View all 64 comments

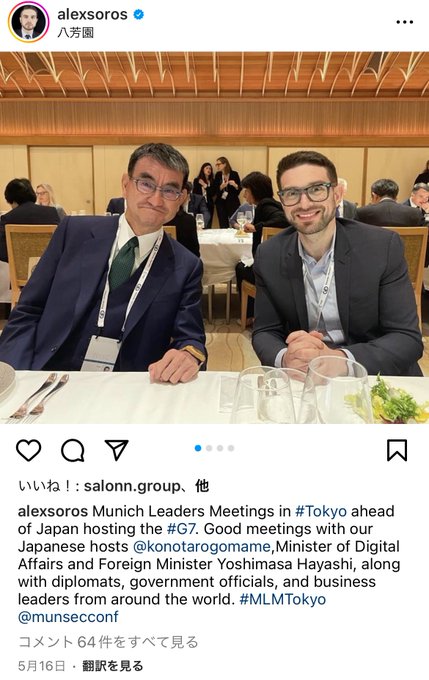coord(108,642)
